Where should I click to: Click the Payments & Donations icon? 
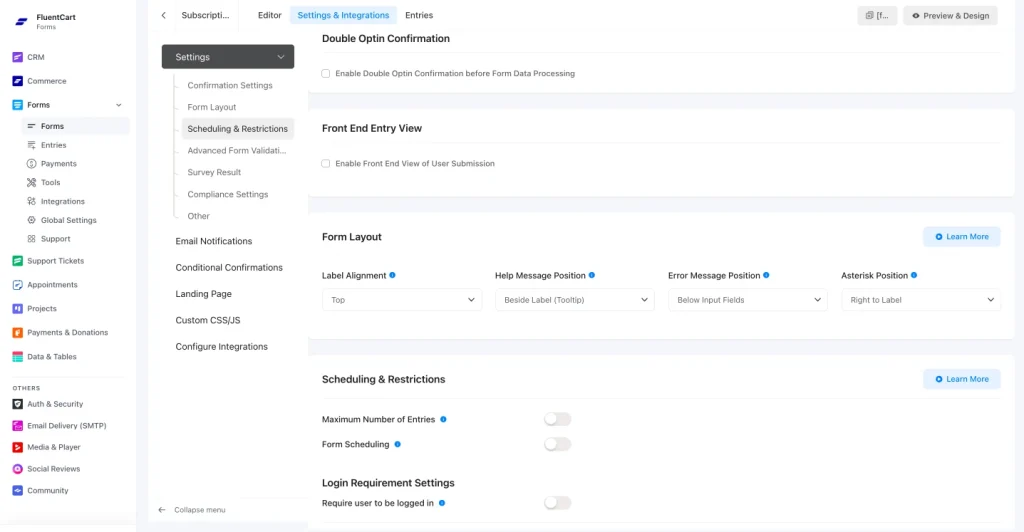[x=18, y=333]
